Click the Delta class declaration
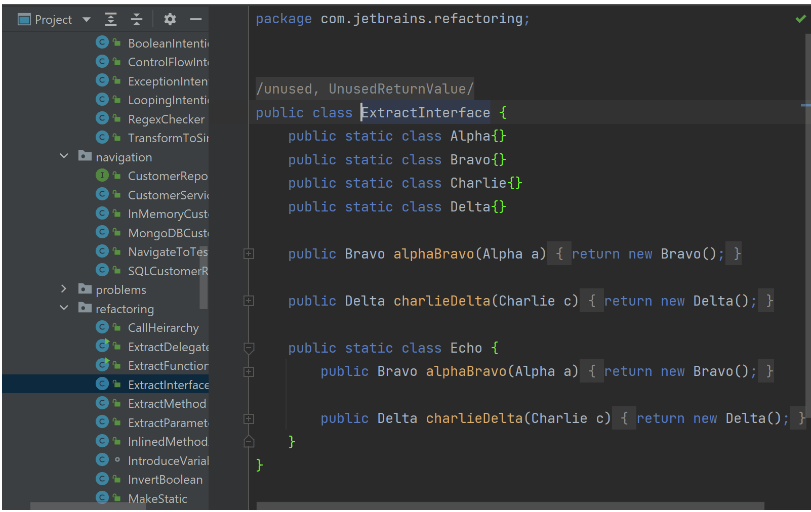The height and width of the screenshot is (512, 811). coord(397,207)
